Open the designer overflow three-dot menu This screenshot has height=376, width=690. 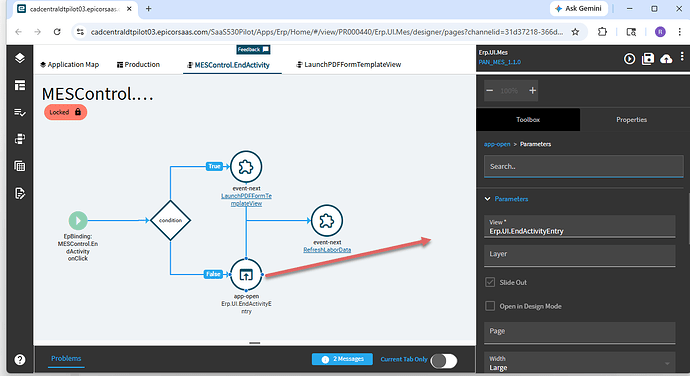(x=682, y=56)
